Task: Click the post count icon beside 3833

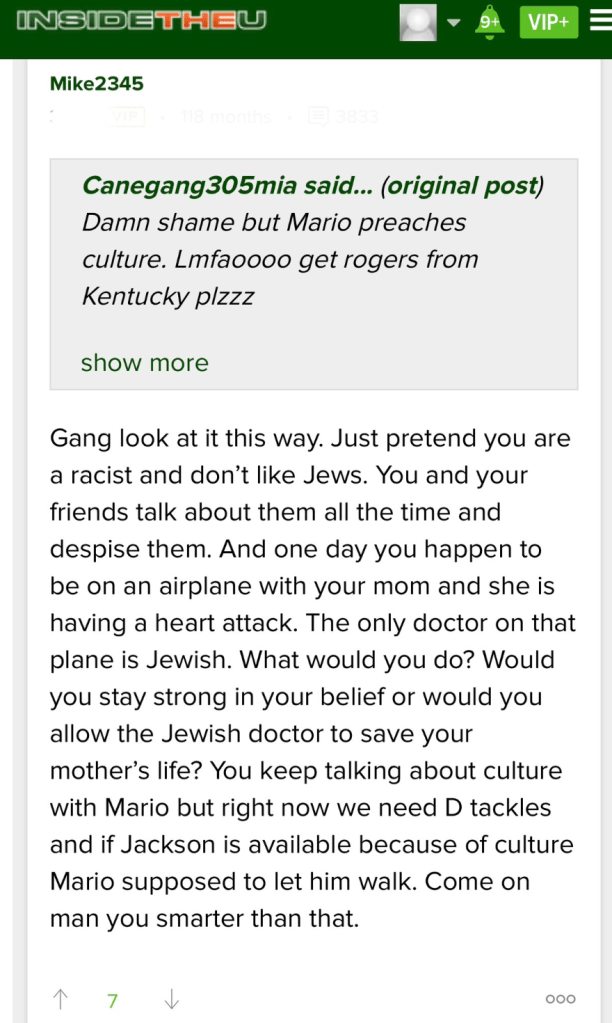Action: tap(317, 117)
